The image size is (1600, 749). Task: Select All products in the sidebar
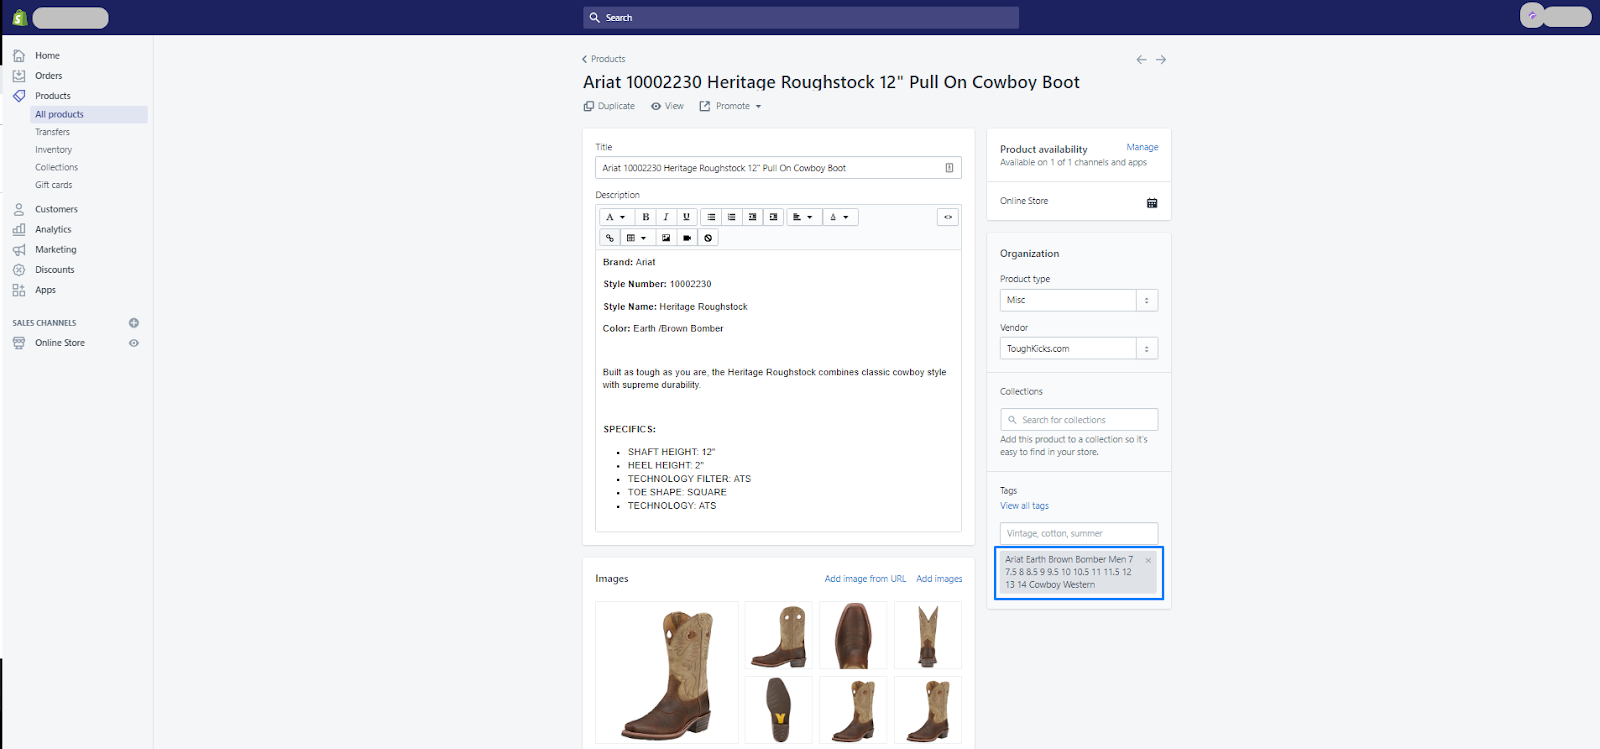(x=90, y=115)
